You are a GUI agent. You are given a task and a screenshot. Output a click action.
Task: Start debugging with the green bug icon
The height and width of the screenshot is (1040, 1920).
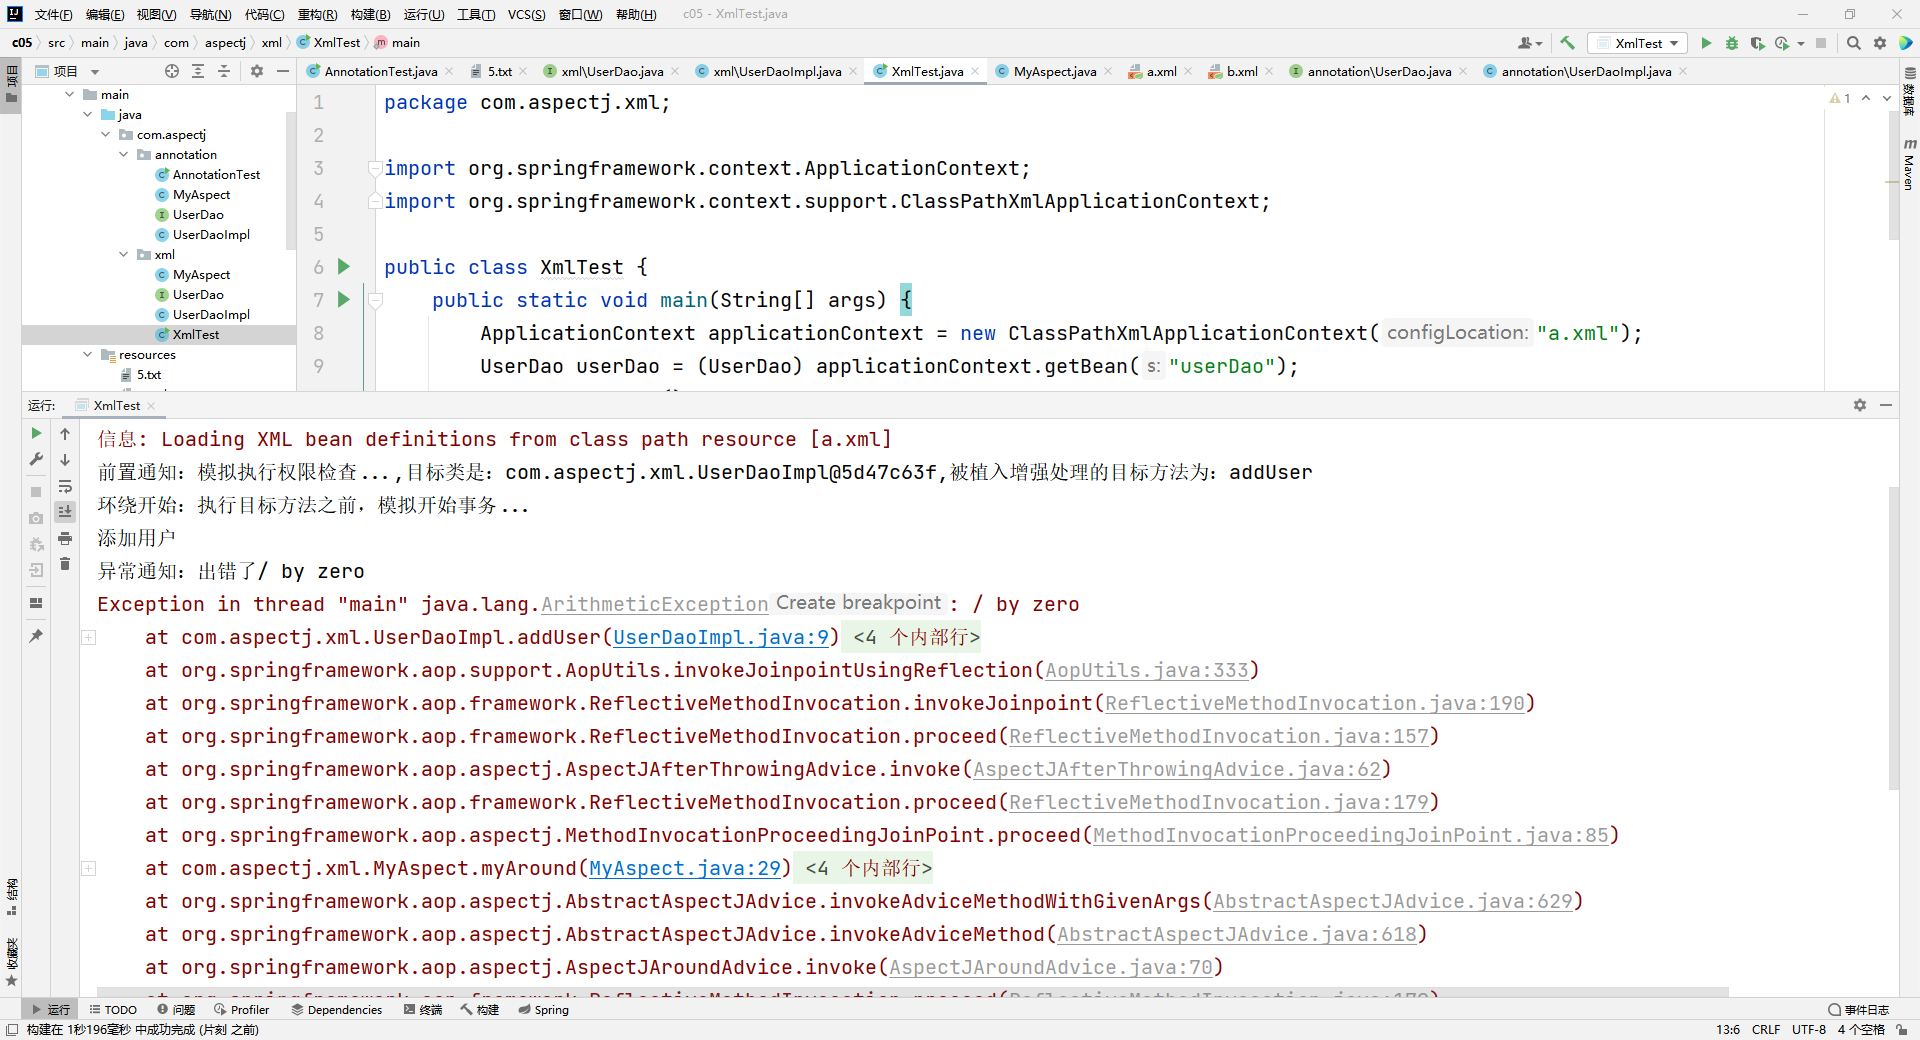click(x=1732, y=43)
